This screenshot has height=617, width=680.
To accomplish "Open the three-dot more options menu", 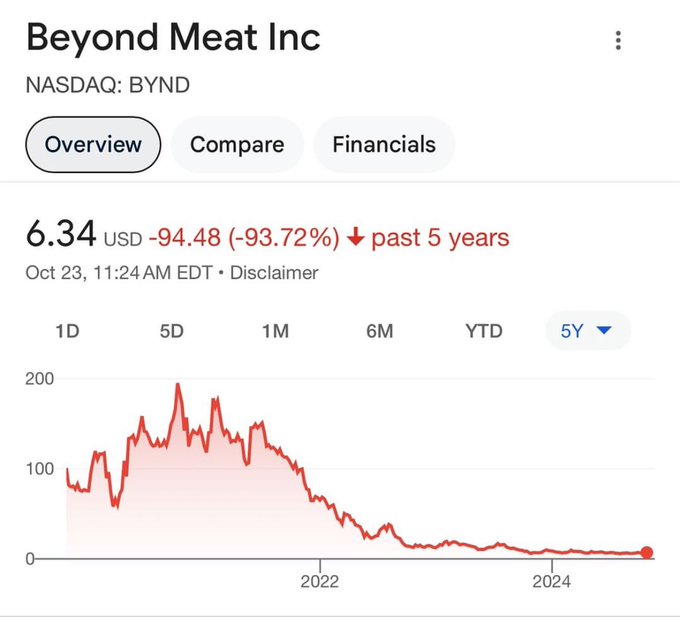I will 619,41.
